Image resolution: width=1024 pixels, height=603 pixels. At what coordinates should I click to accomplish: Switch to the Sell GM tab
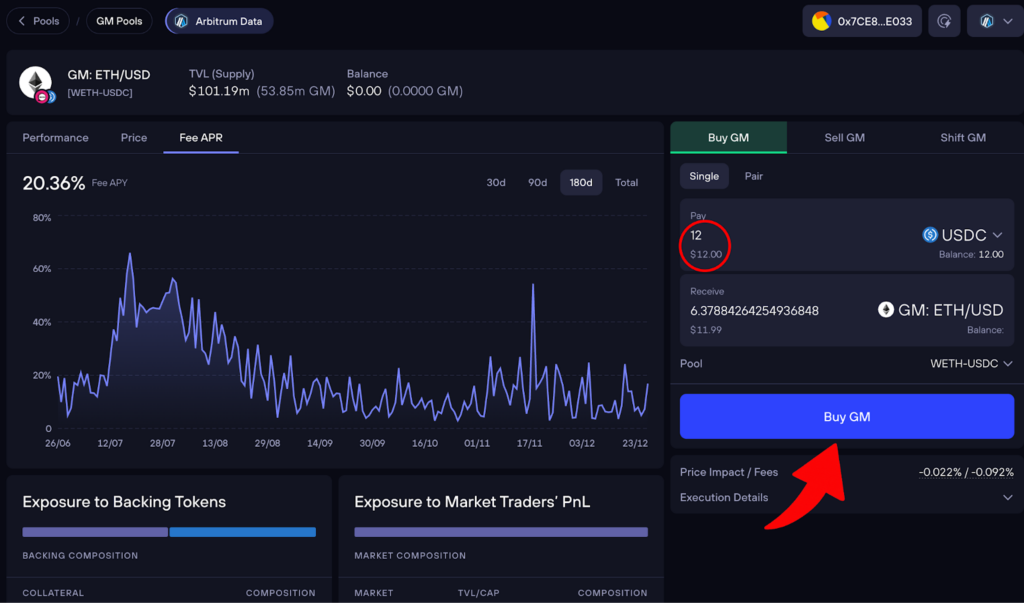pyautogui.click(x=845, y=138)
